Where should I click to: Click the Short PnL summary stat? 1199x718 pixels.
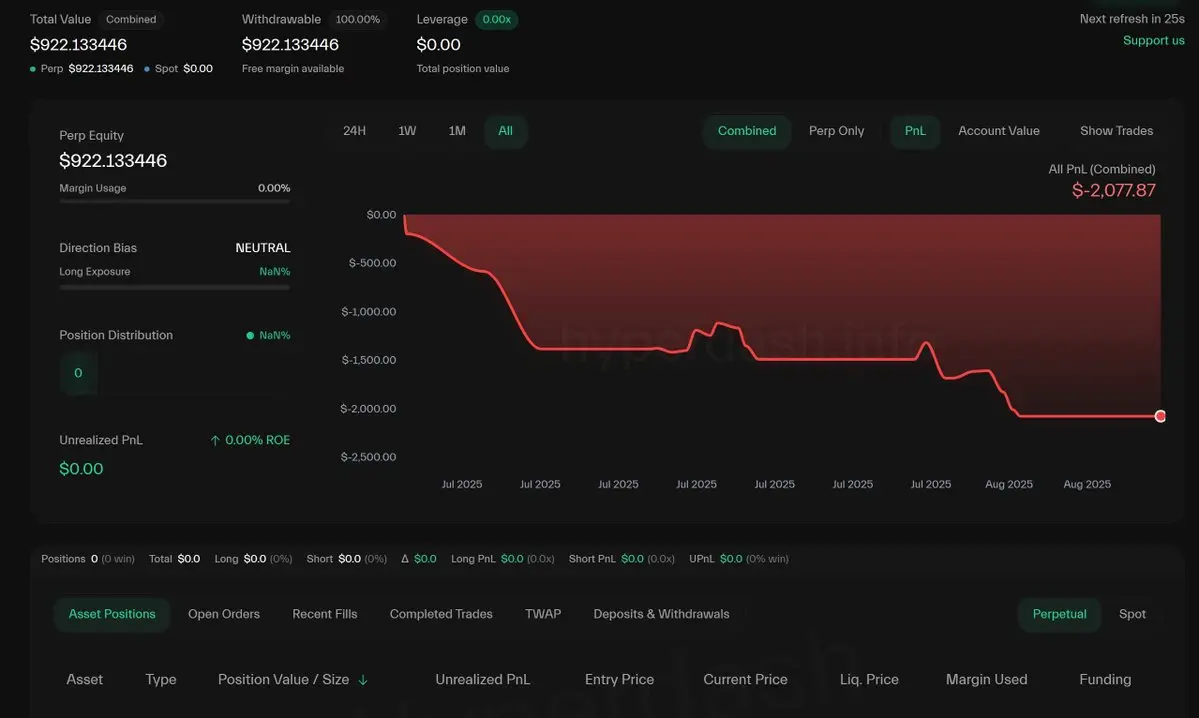622,559
